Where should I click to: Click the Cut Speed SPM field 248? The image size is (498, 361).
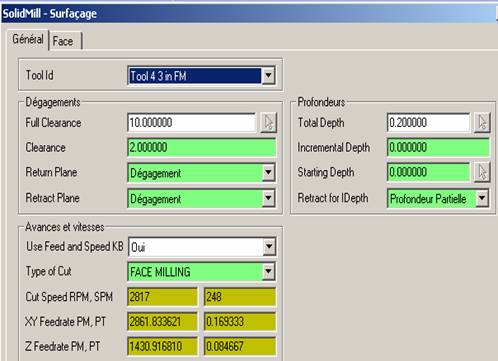click(240, 297)
